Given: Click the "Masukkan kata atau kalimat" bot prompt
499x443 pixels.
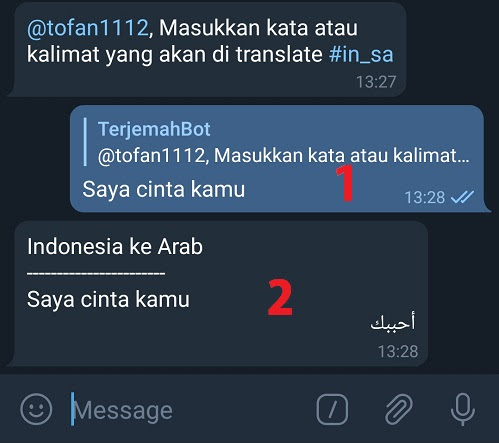Looking at the screenshot, I should (x=210, y=41).
